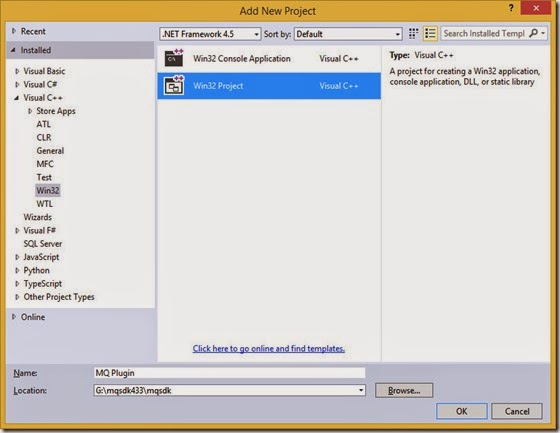Open the Location path dropdown arrow
Image resolution: width=560 pixels, height=433 pixels.
[361, 390]
